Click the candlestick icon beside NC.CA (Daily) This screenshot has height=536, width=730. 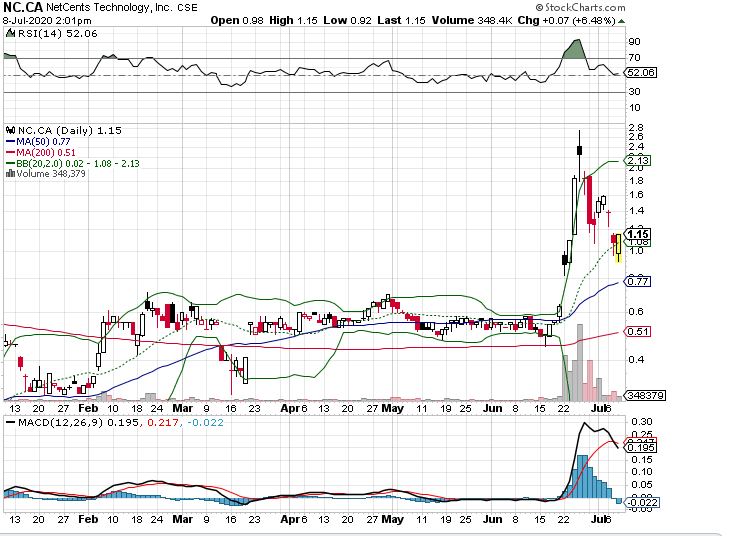click(x=10, y=130)
